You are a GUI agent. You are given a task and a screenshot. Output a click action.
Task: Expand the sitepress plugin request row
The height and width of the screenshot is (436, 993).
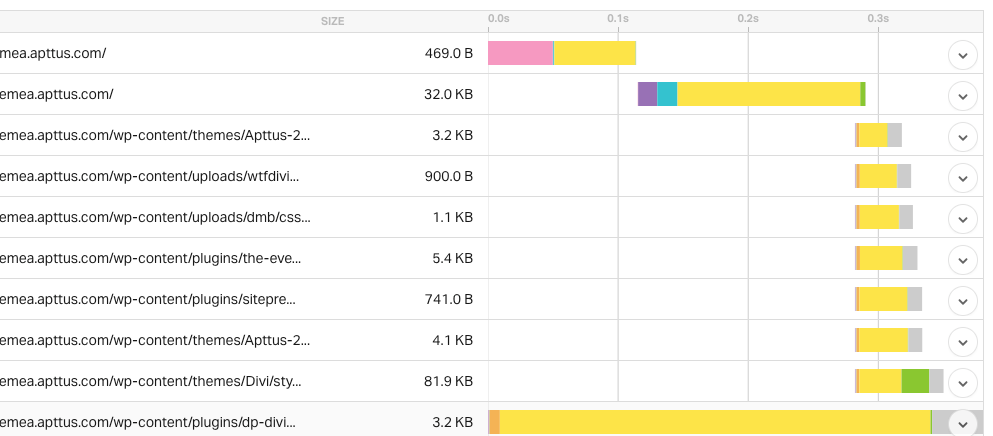coord(963,301)
